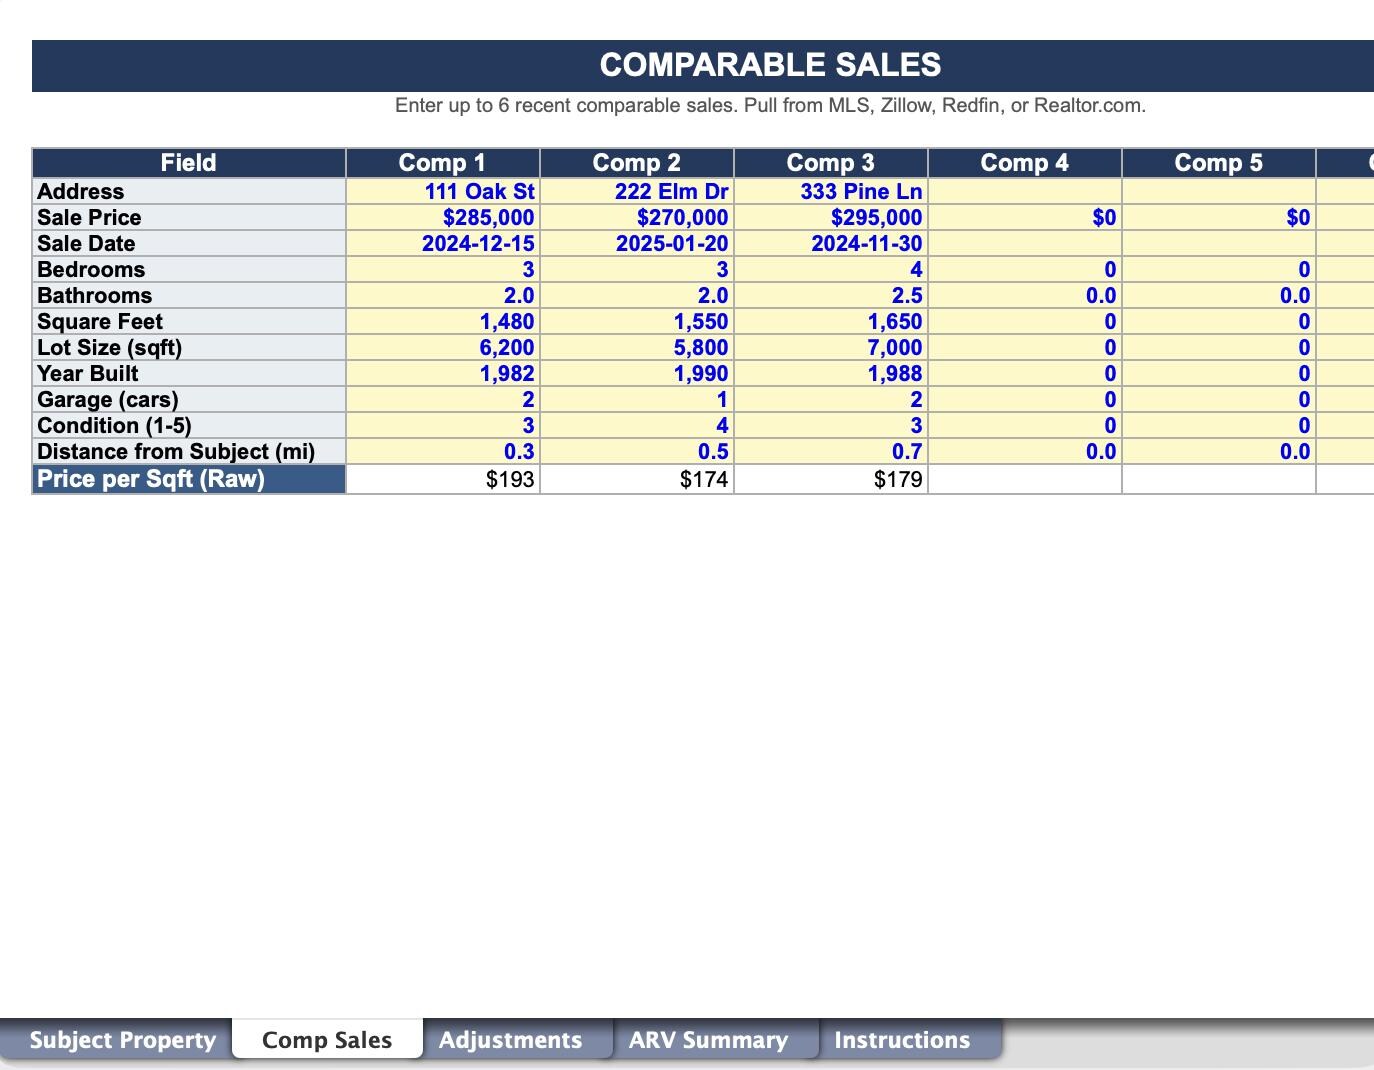Select the 1,550 square feet cell
The image size is (1374, 1070).
(637, 321)
